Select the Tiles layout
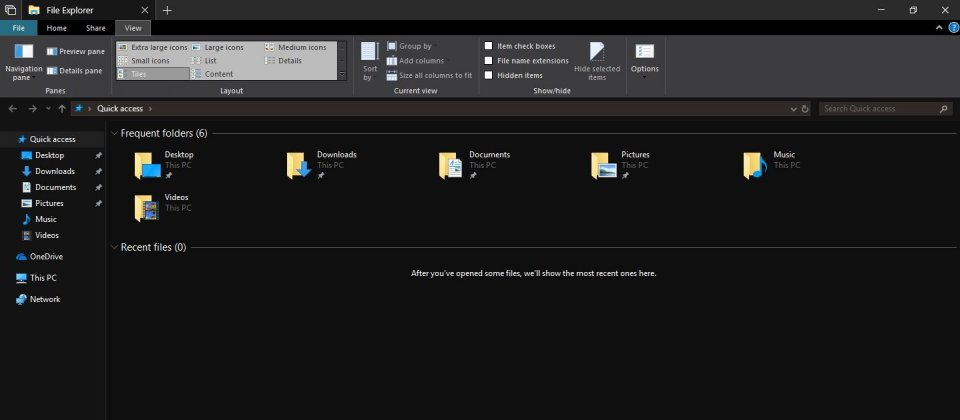 (x=152, y=74)
